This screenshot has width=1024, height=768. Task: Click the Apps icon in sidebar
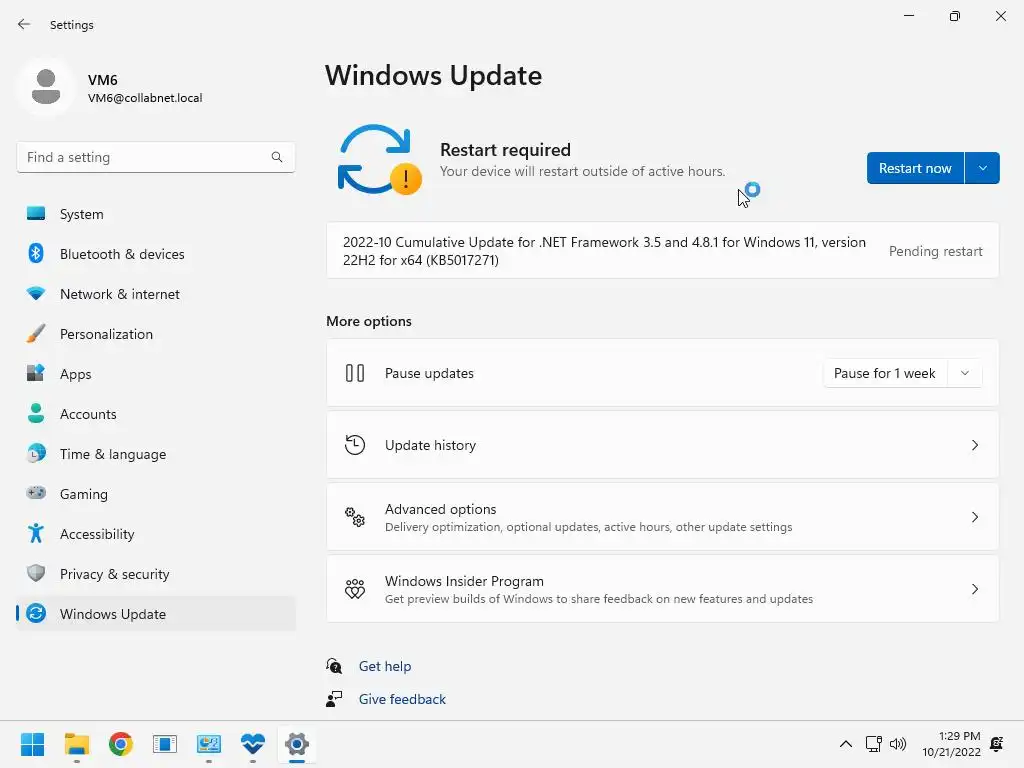(x=36, y=373)
